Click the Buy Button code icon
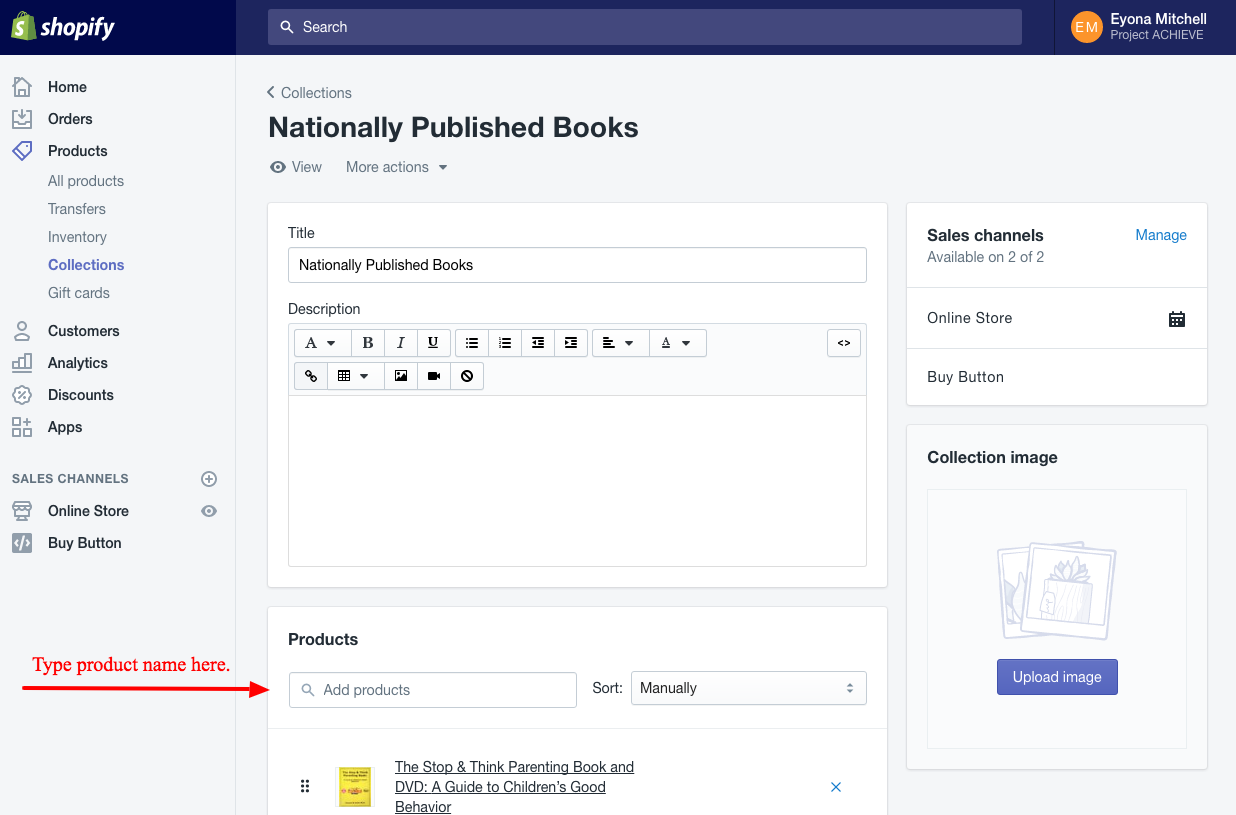The width and height of the screenshot is (1236, 815). pos(22,543)
